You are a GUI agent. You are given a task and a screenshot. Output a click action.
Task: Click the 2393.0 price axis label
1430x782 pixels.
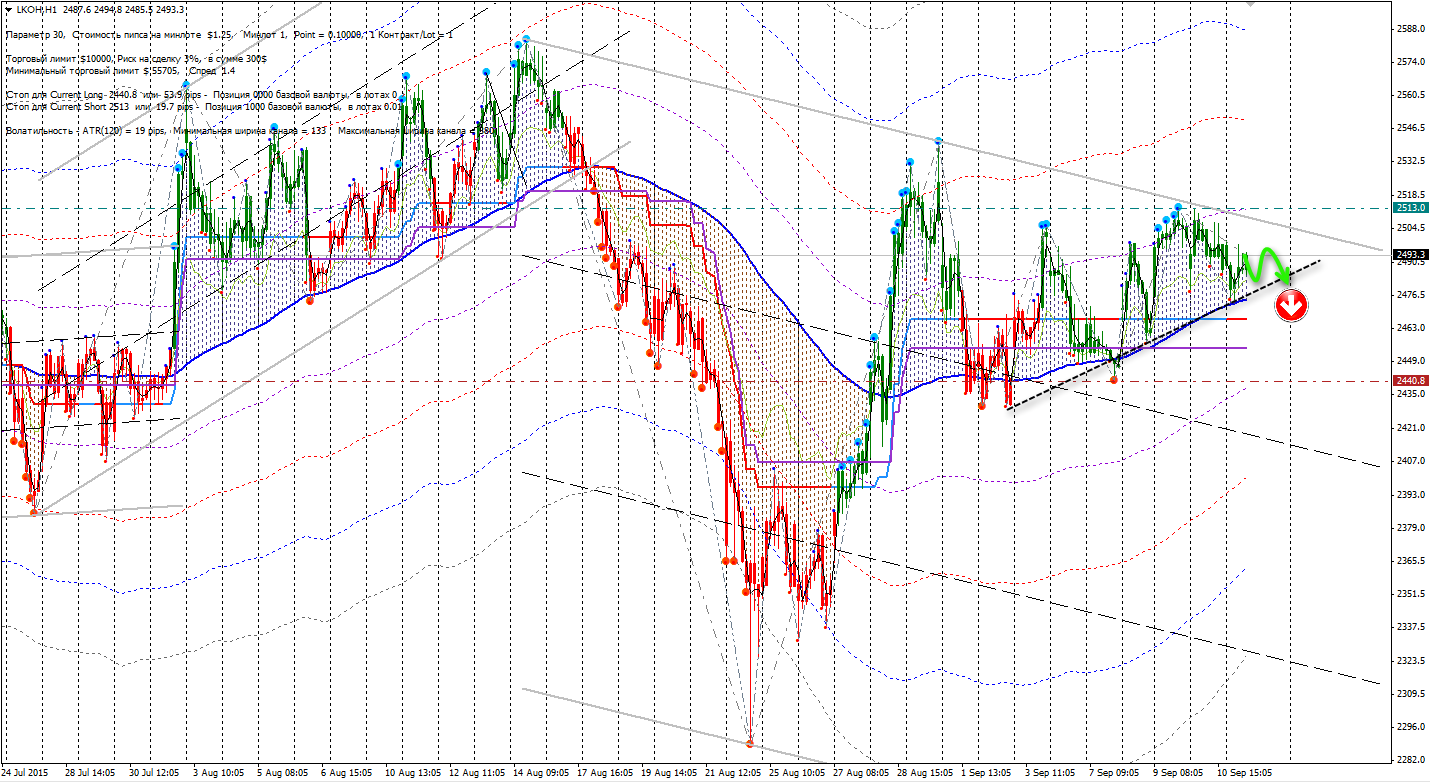click(1409, 494)
